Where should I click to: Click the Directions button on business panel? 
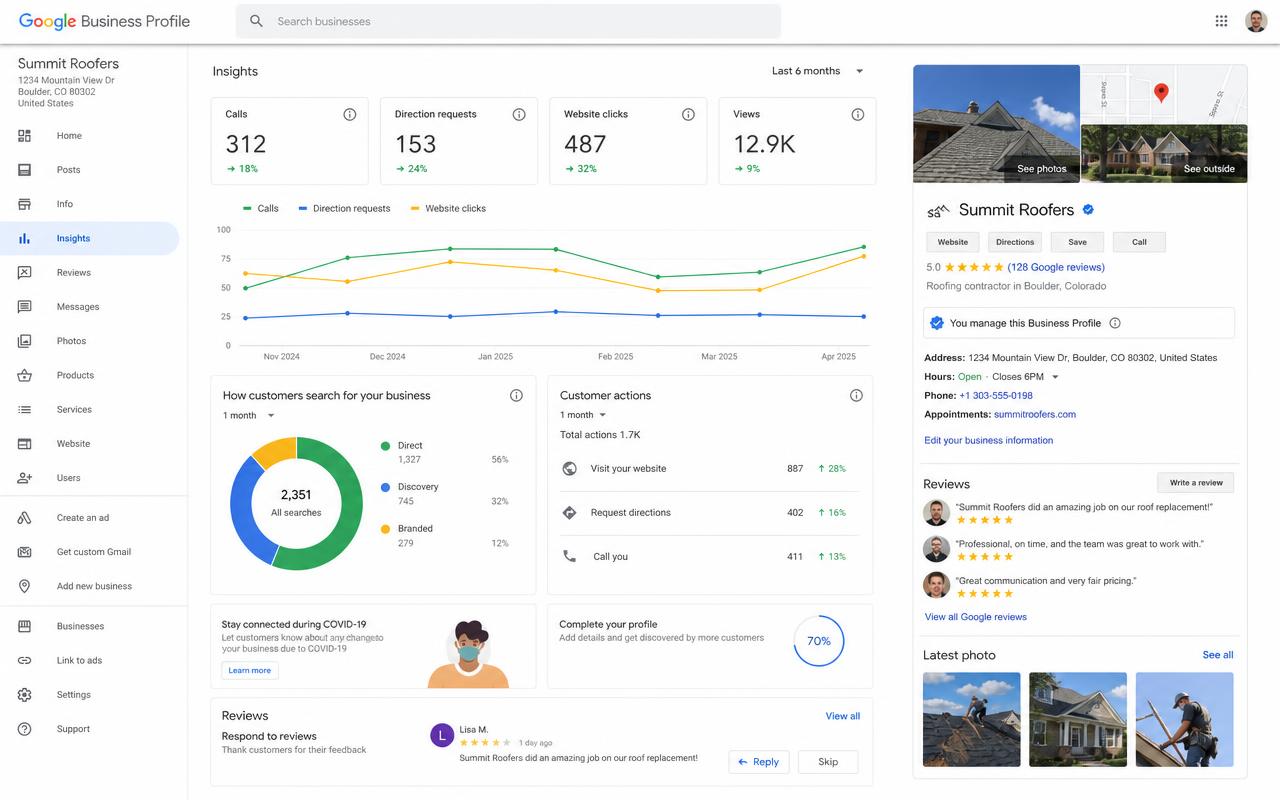[1015, 242]
